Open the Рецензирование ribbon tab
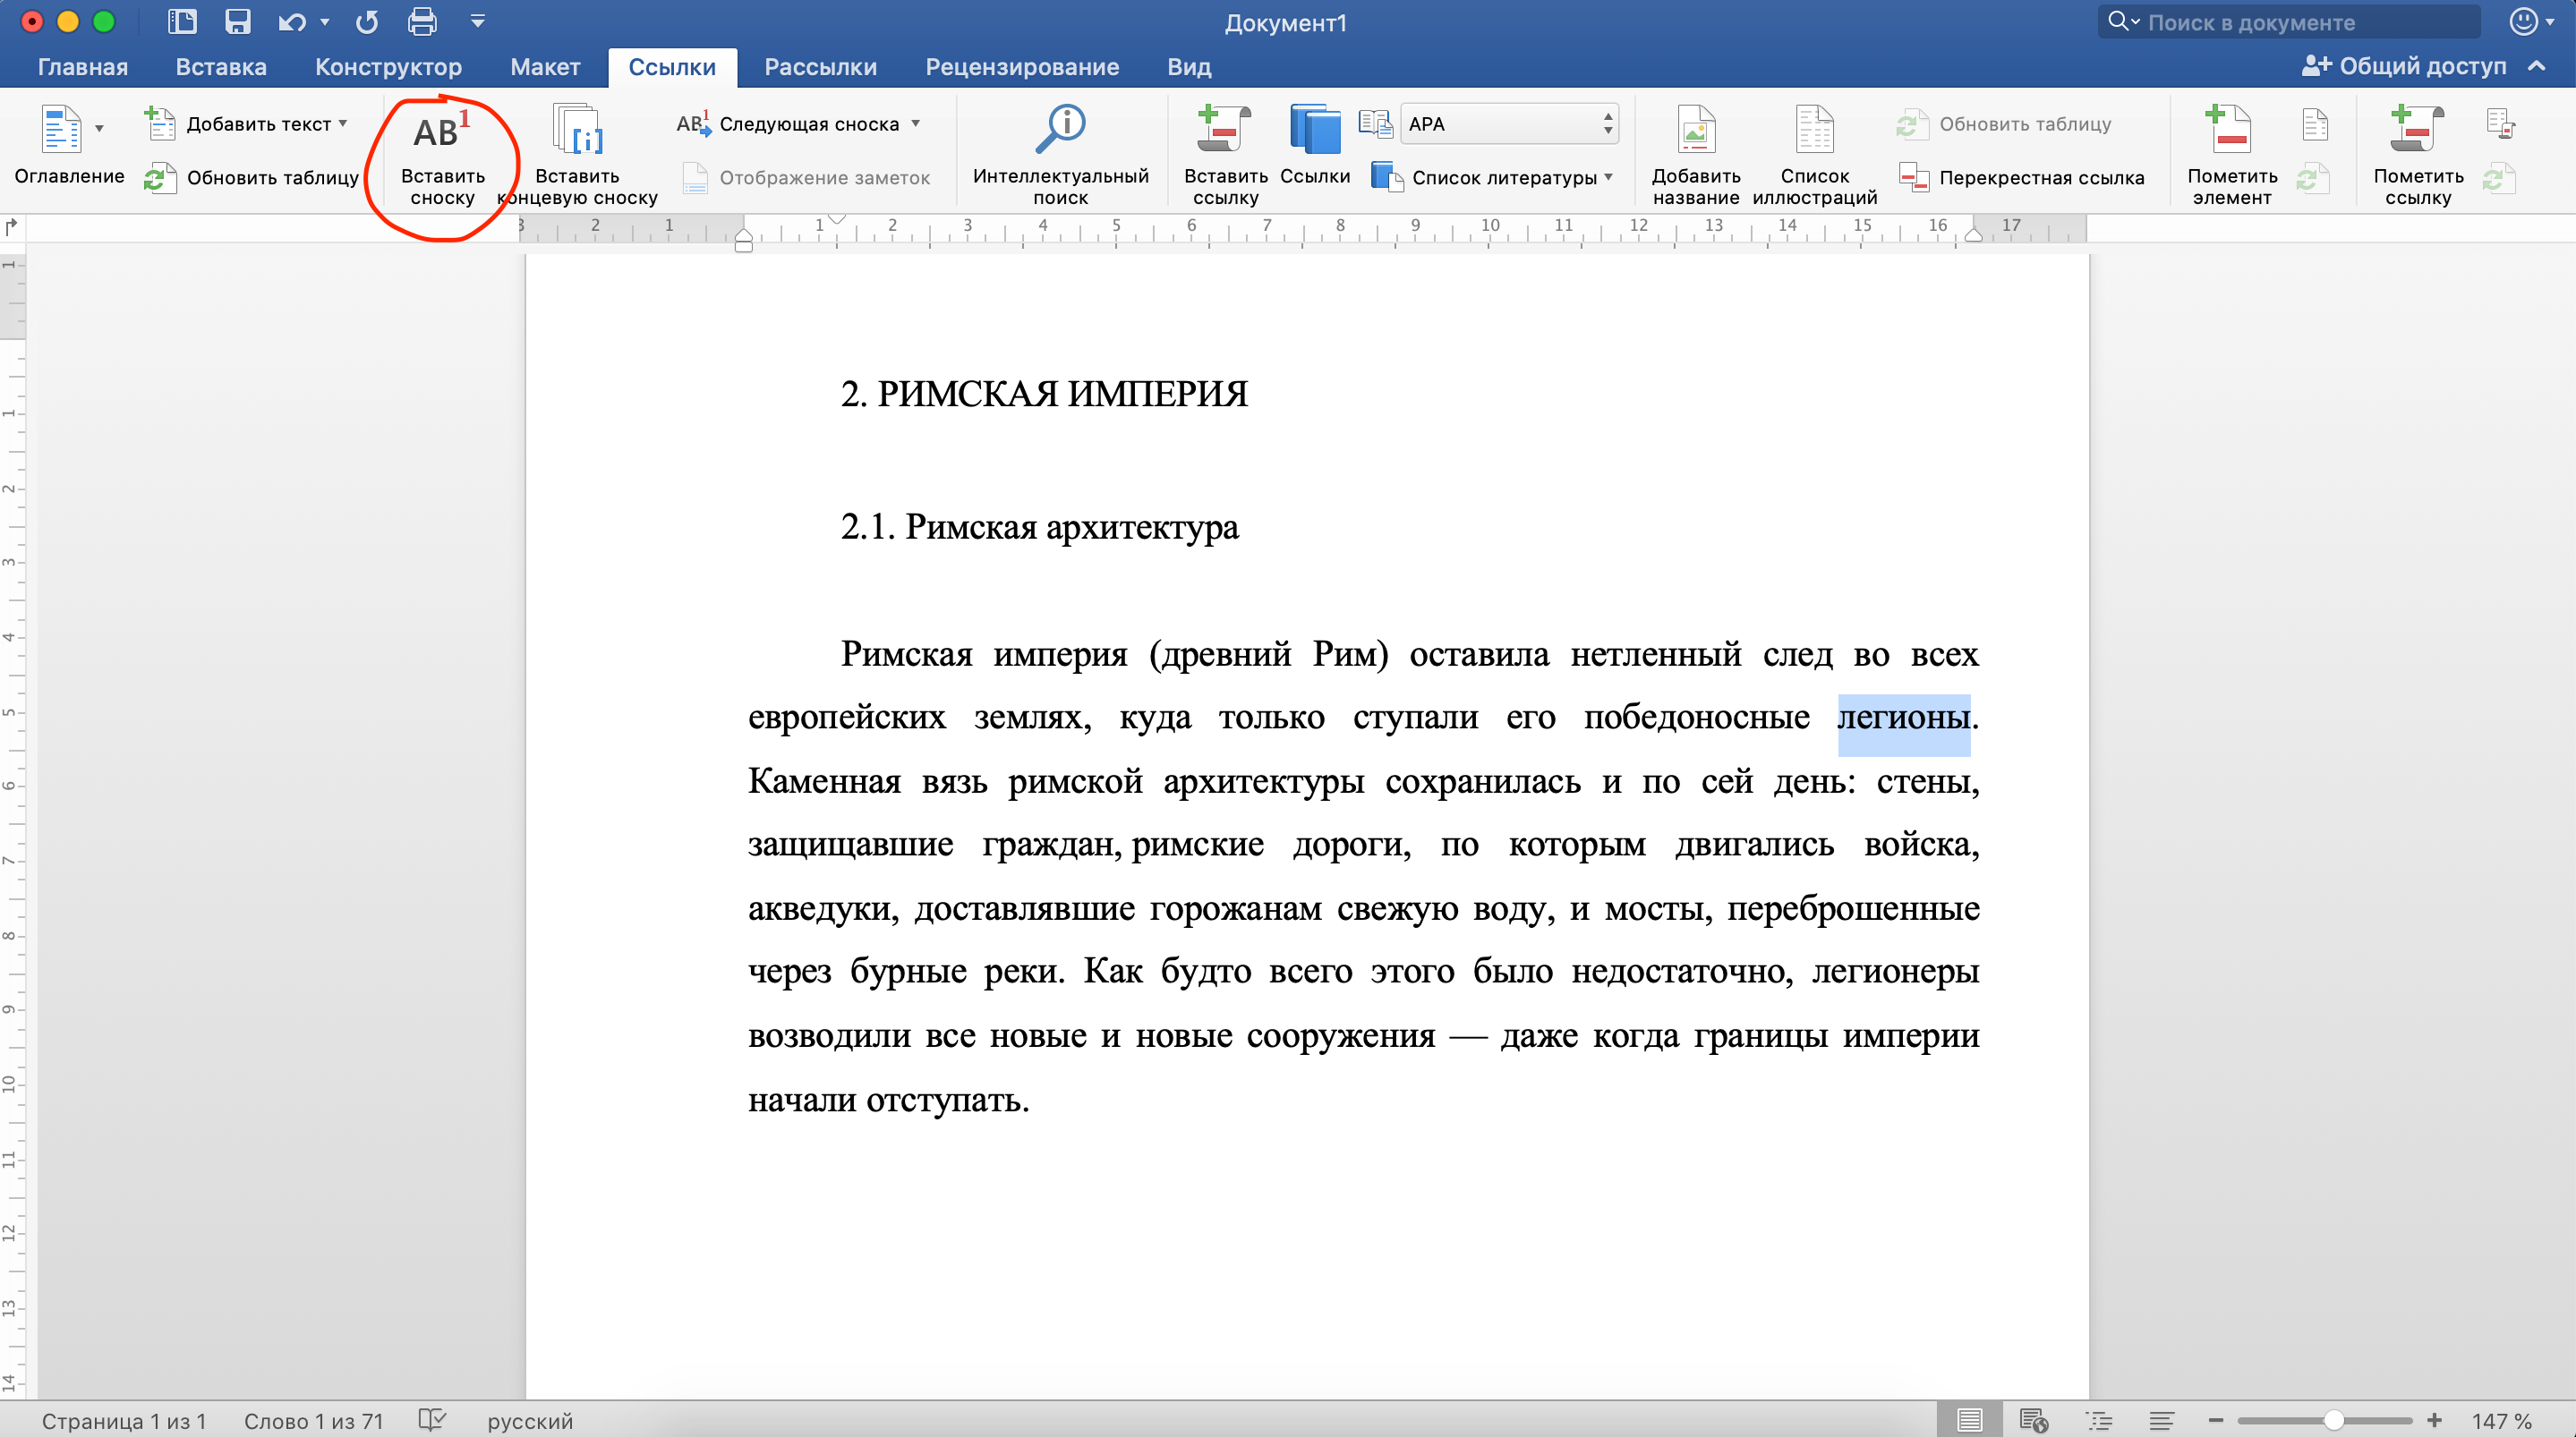The width and height of the screenshot is (2576, 1437). coord(1021,67)
